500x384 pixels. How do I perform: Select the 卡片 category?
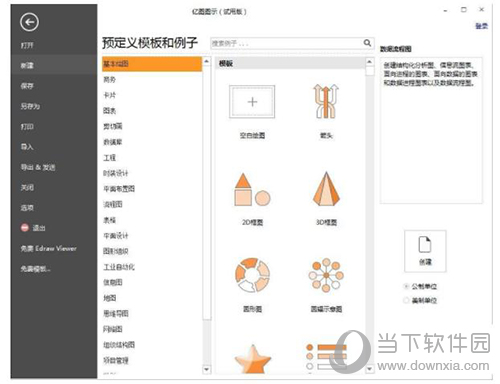tap(109, 95)
